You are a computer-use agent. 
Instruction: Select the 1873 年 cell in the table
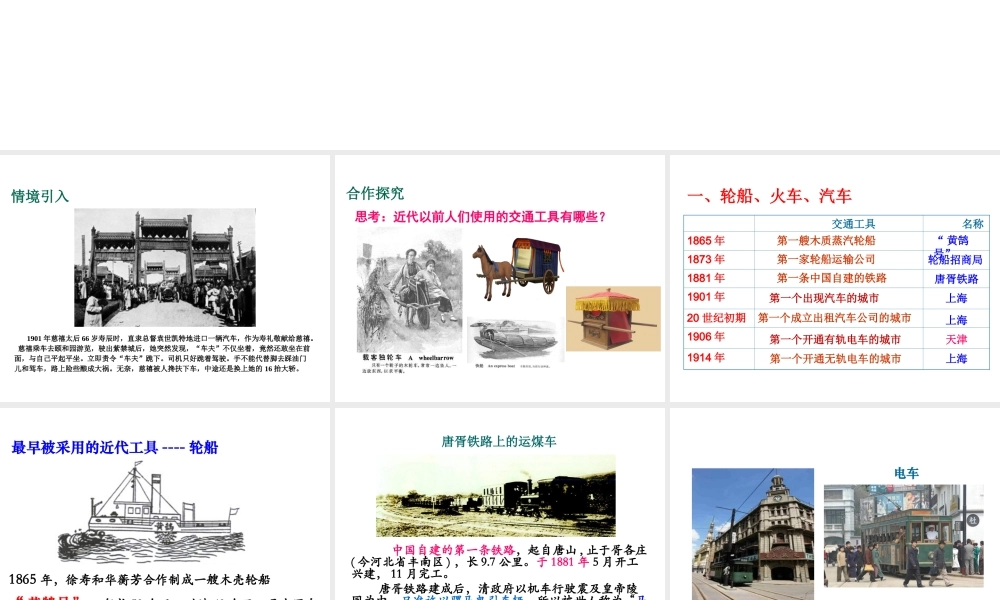(706, 259)
